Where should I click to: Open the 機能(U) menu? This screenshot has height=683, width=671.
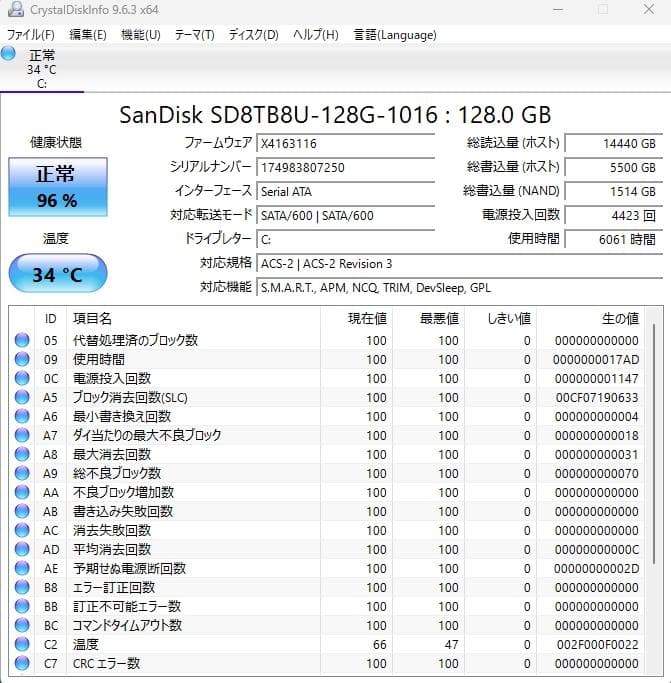[x=140, y=34]
